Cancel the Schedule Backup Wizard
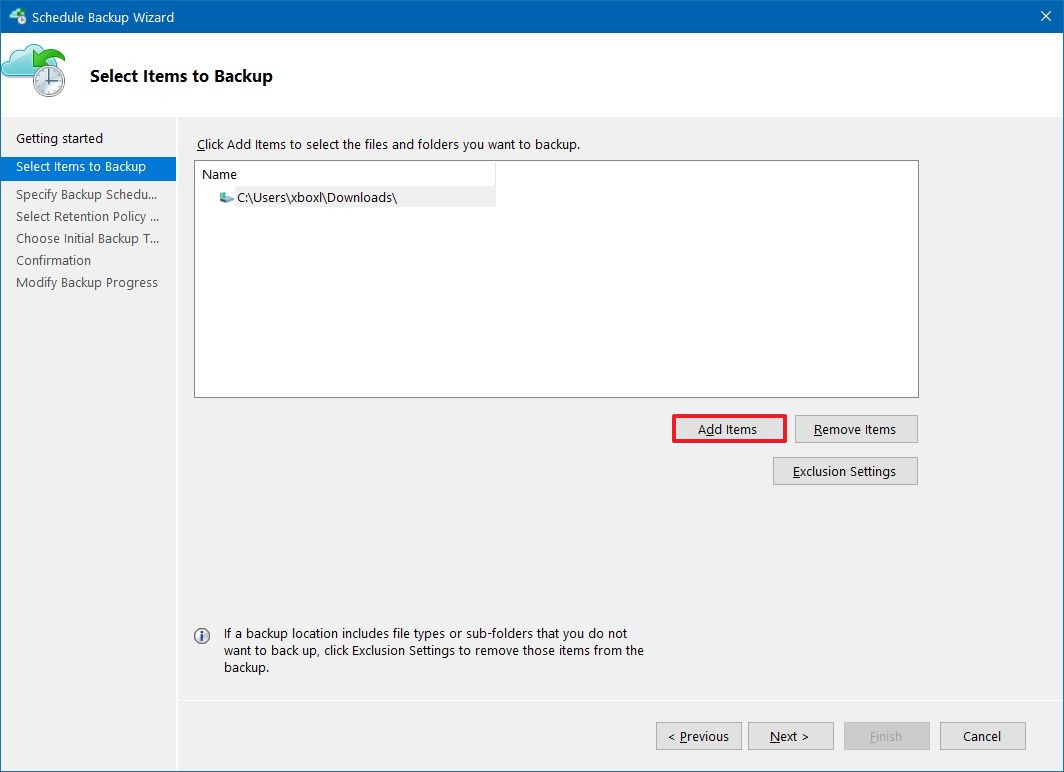The image size is (1064, 772). [x=982, y=735]
